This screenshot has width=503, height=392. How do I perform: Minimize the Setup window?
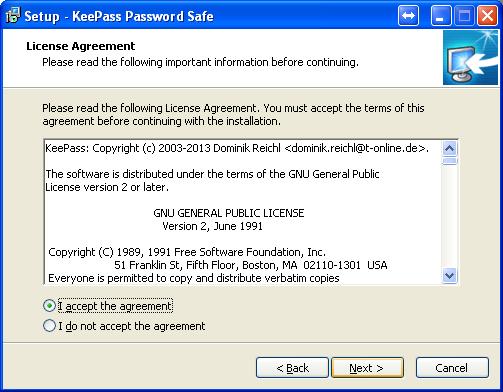441,15
